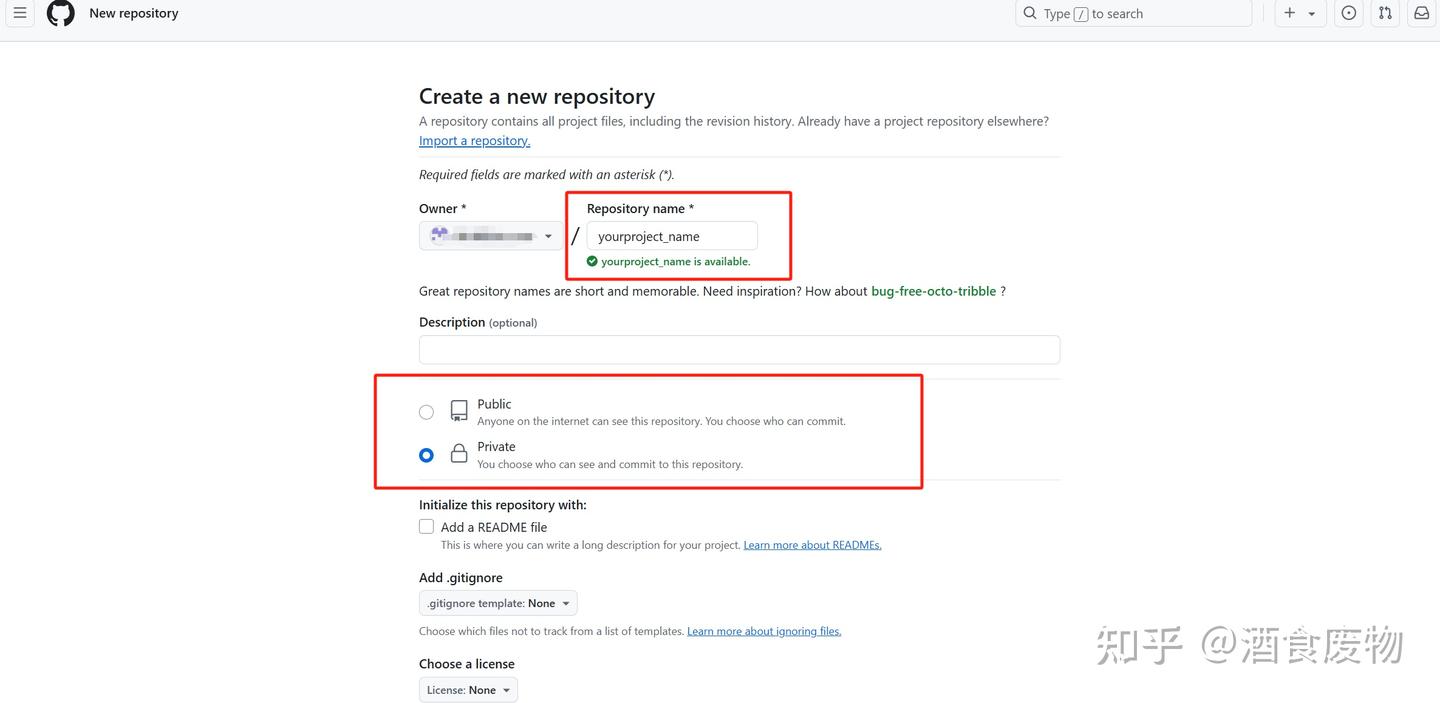
Task: Select the suggested name bug-free-octo-tribble
Action: click(933, 290)
